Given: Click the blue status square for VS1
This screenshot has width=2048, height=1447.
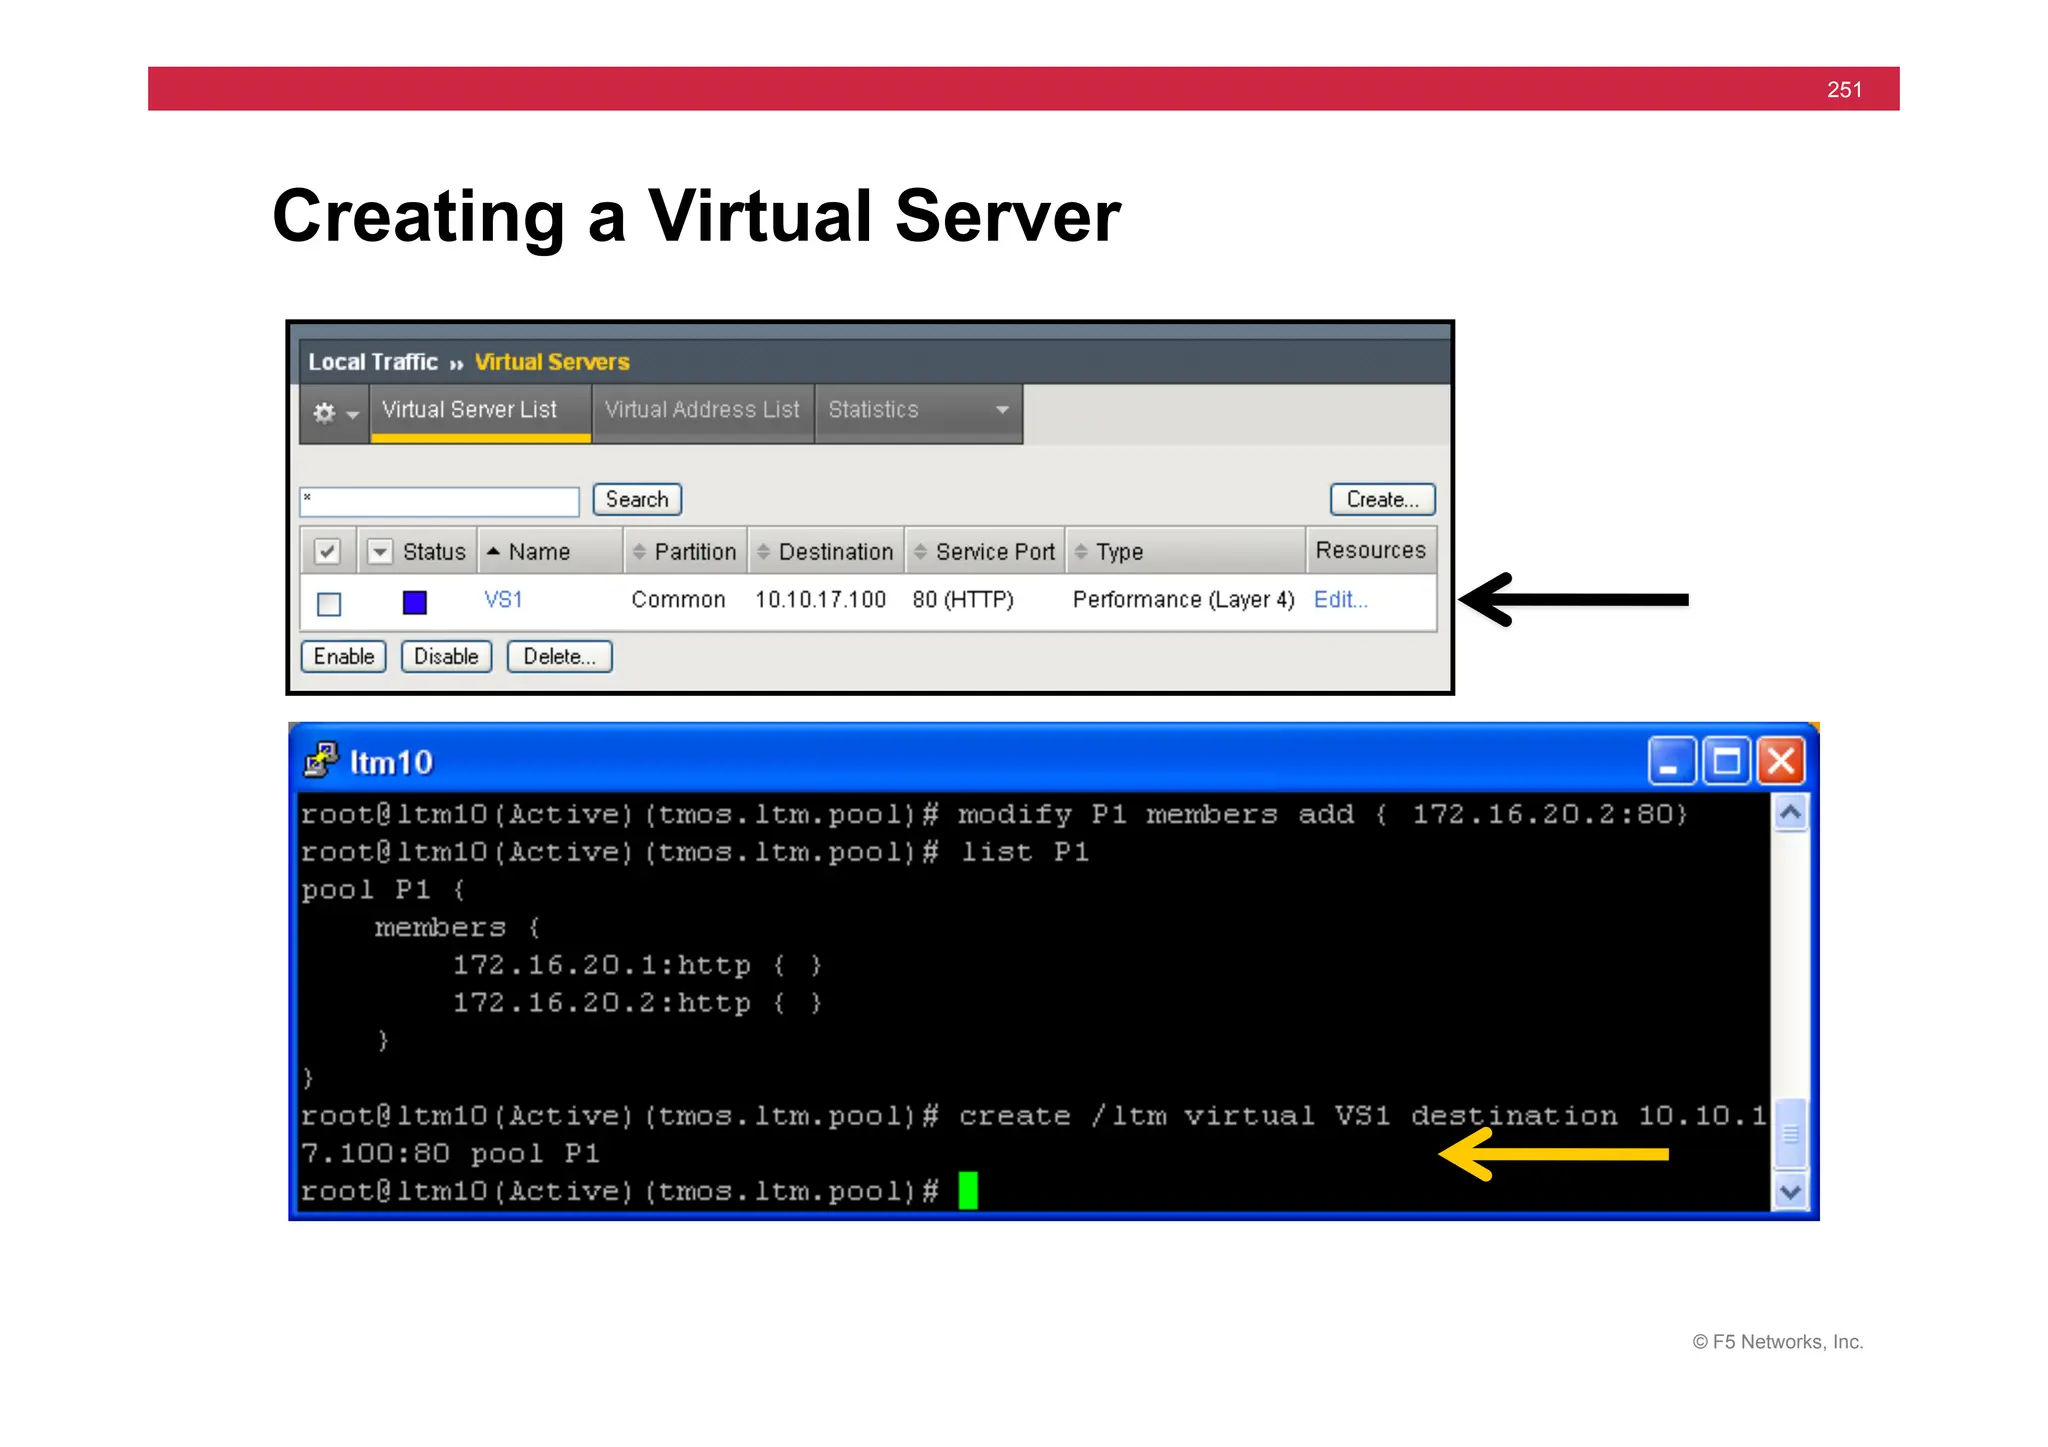Looking at the screenshot, I should point(414,602).
